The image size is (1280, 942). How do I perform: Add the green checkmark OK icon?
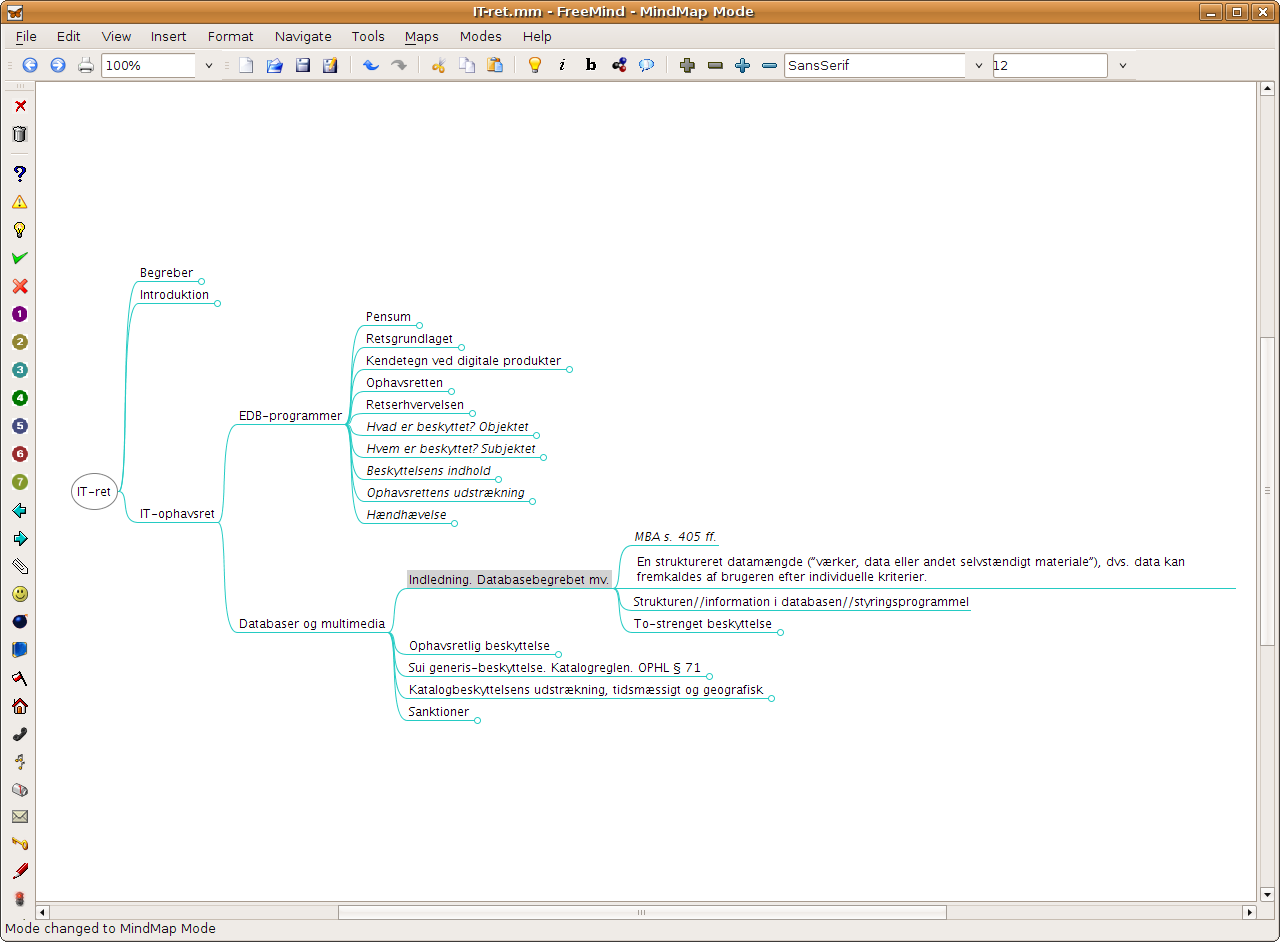click(x=19, y=258)
